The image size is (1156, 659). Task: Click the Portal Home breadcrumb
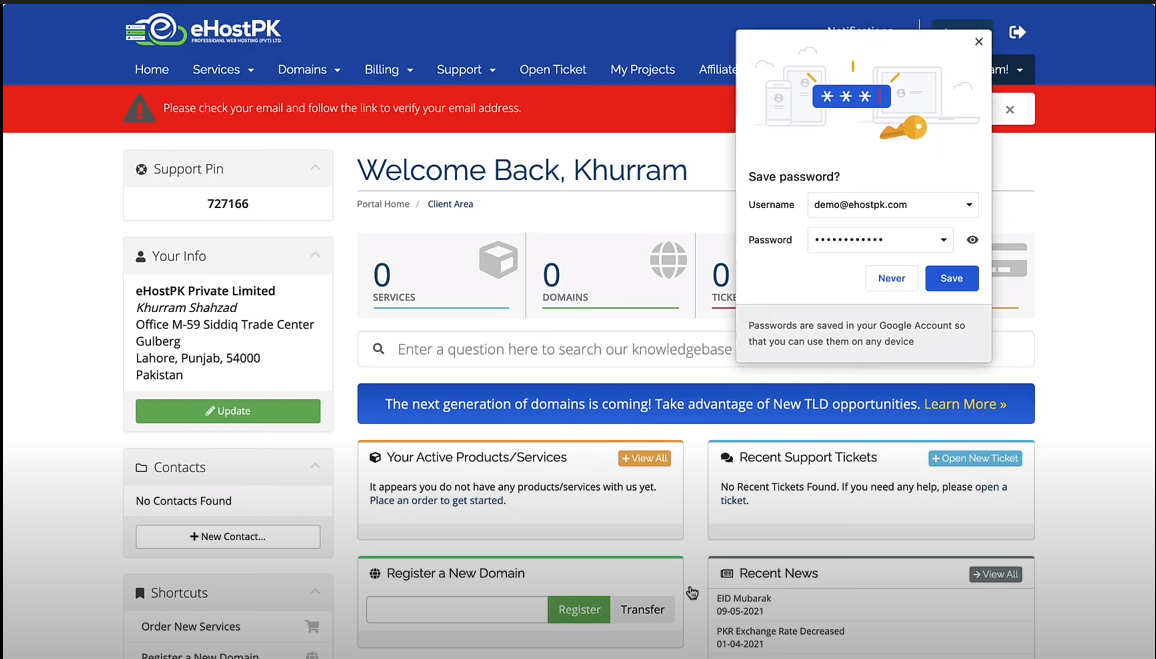pos(383,204)
